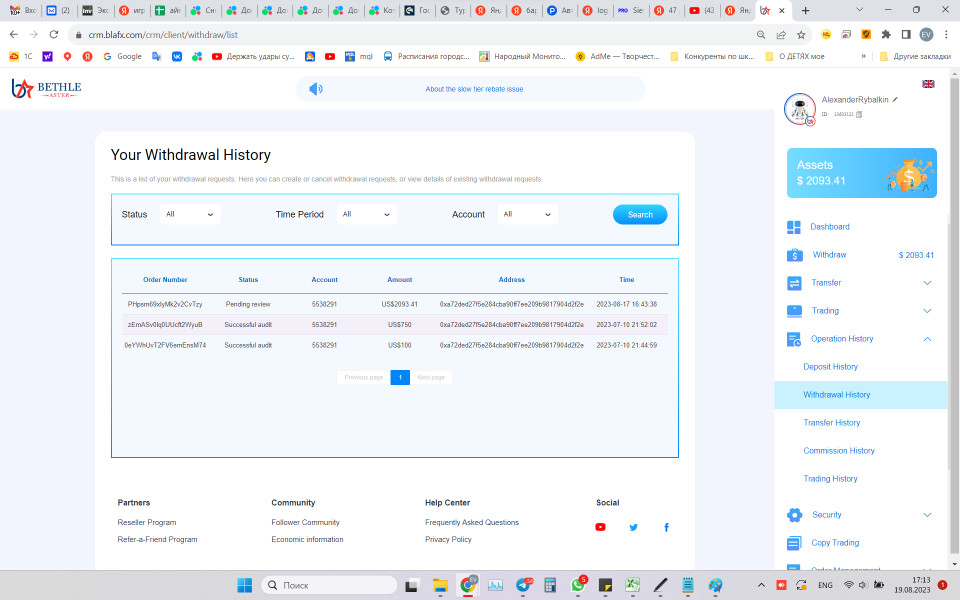
Task: Click the Withdraw briefcase icon
Action: [x=794, y=255]
